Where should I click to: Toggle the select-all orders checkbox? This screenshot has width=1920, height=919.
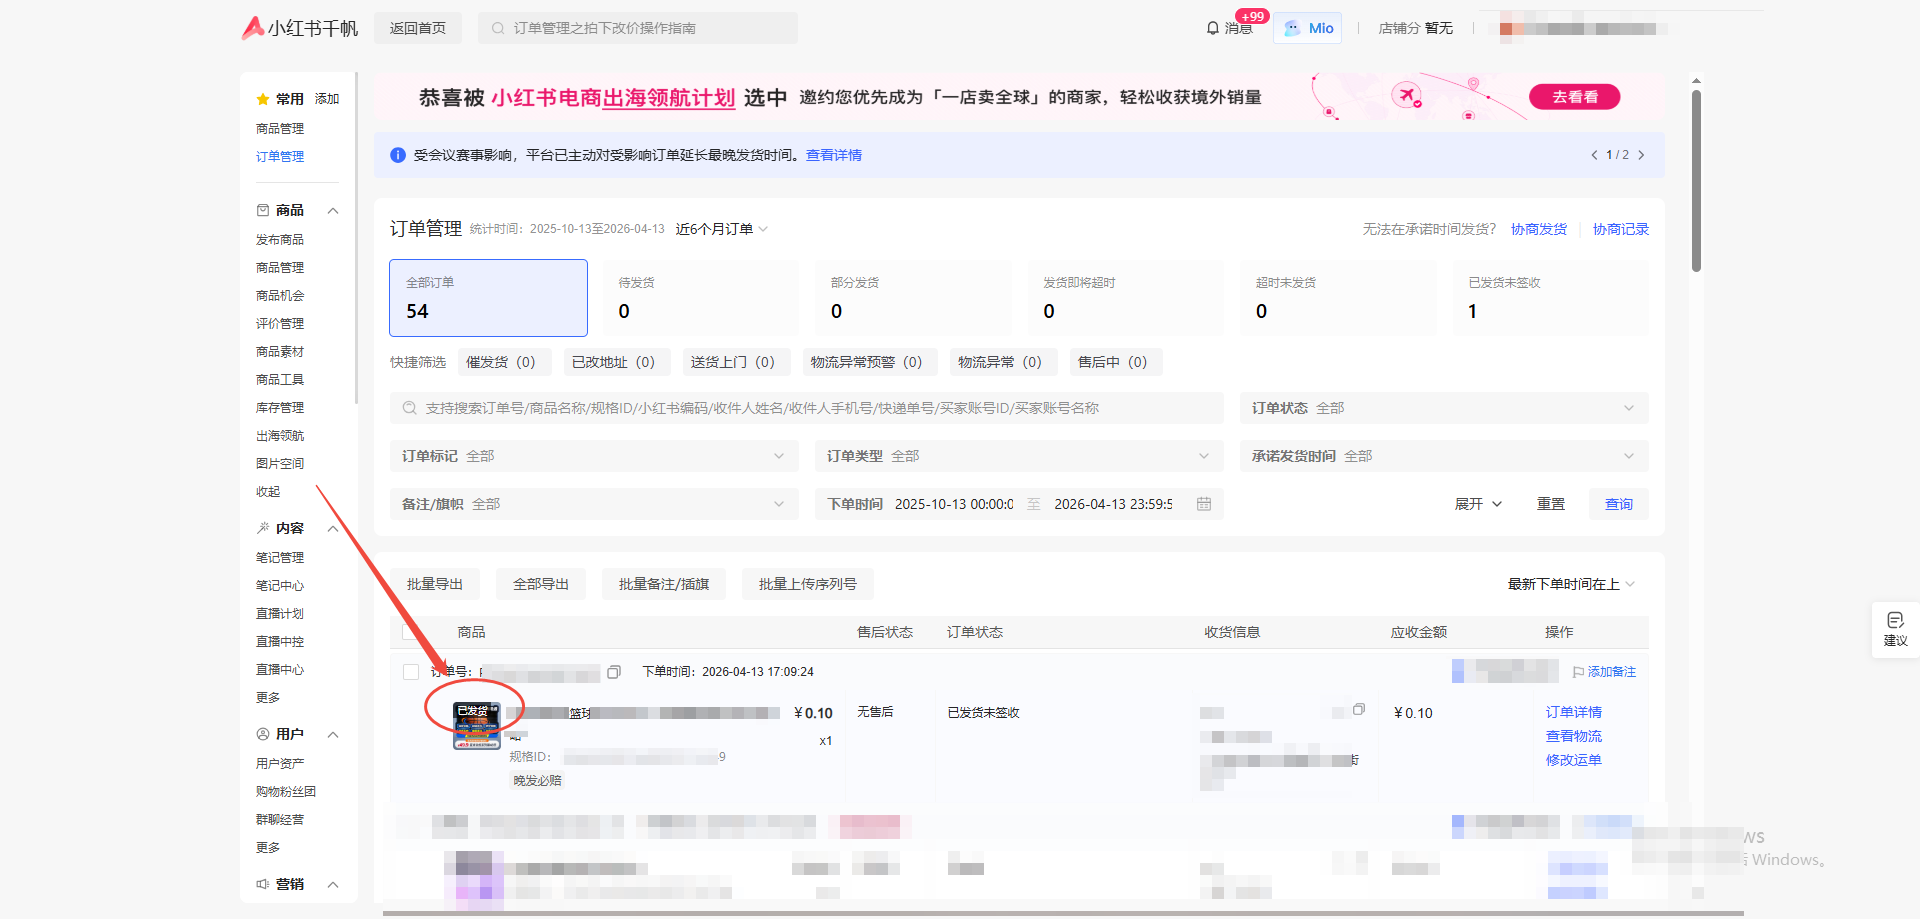(410, 632)
